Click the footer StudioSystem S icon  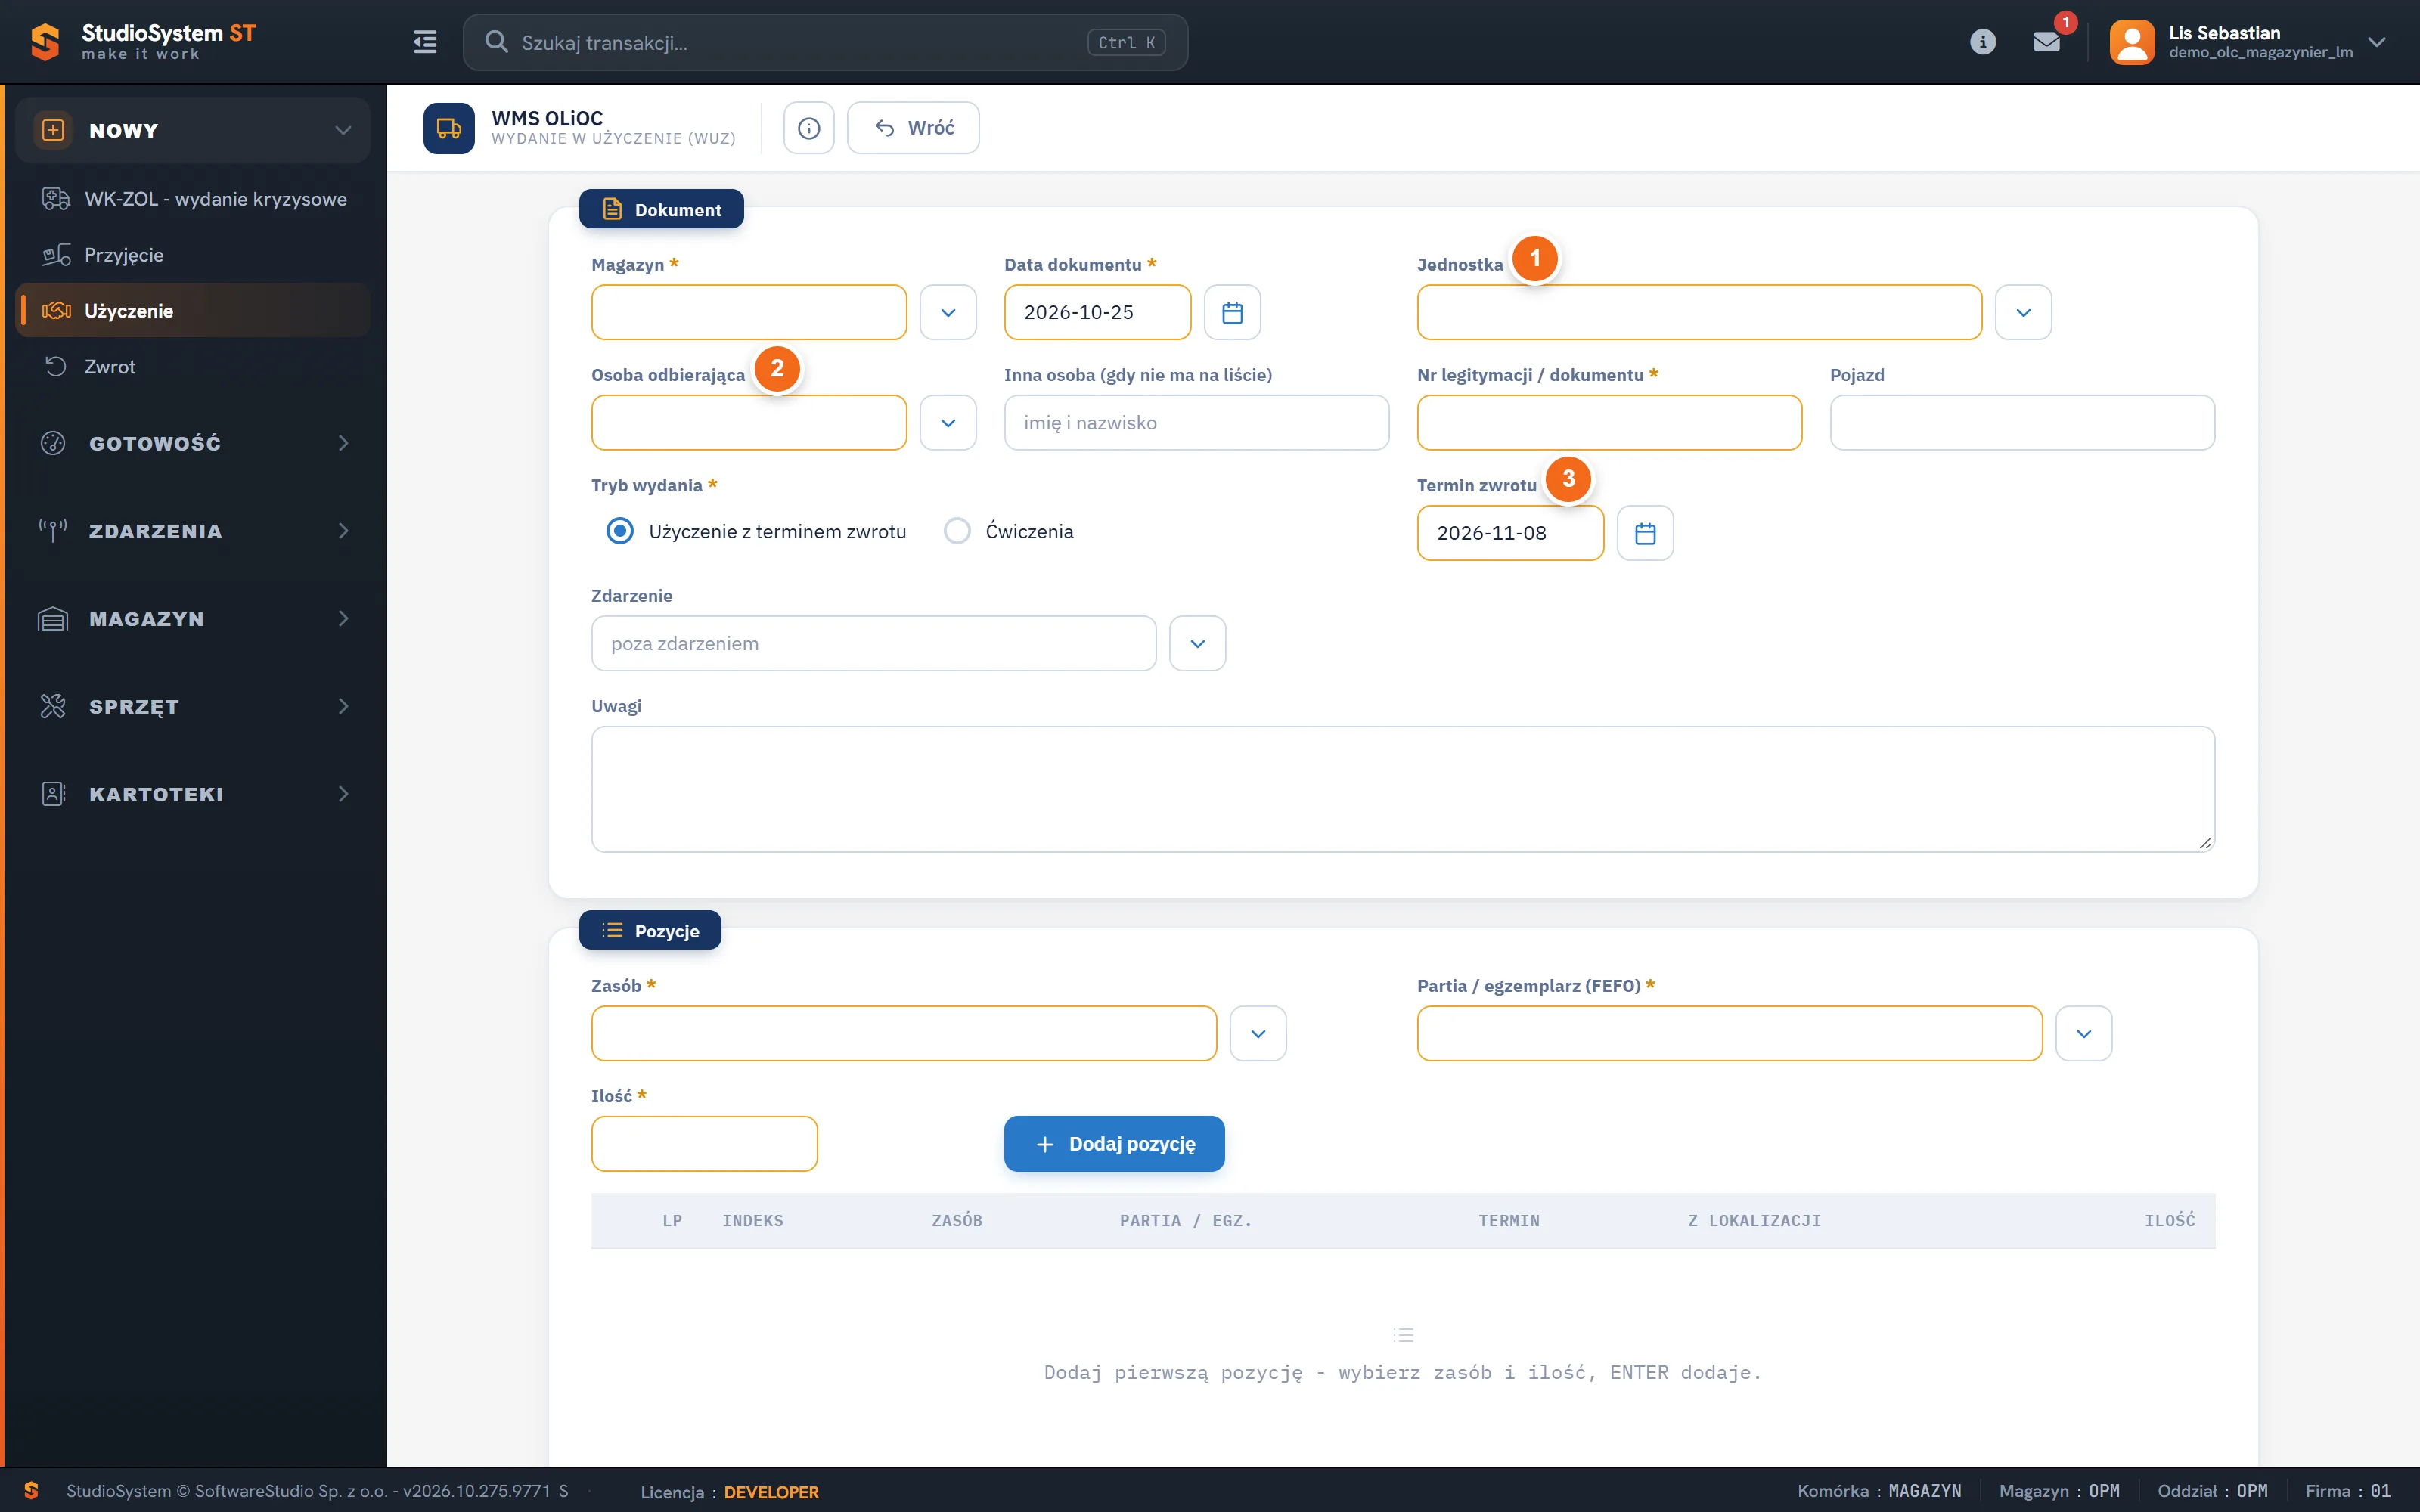point(31,1490)
